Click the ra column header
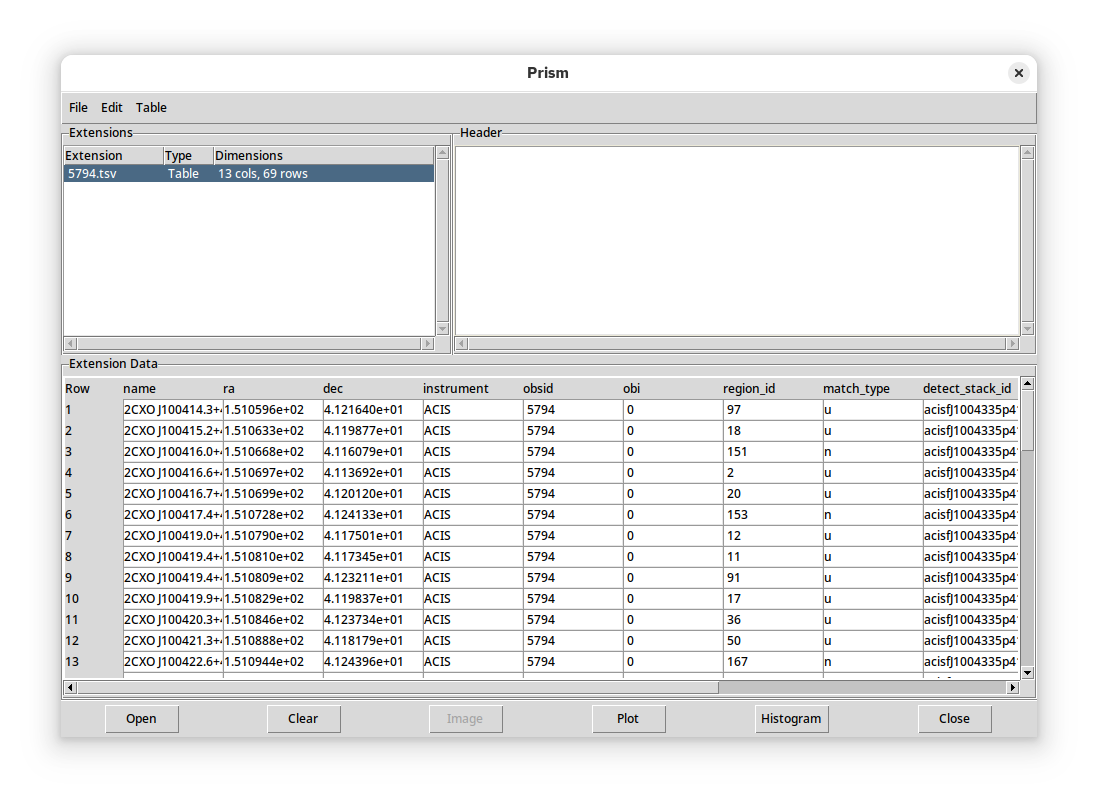 point(272,389)
